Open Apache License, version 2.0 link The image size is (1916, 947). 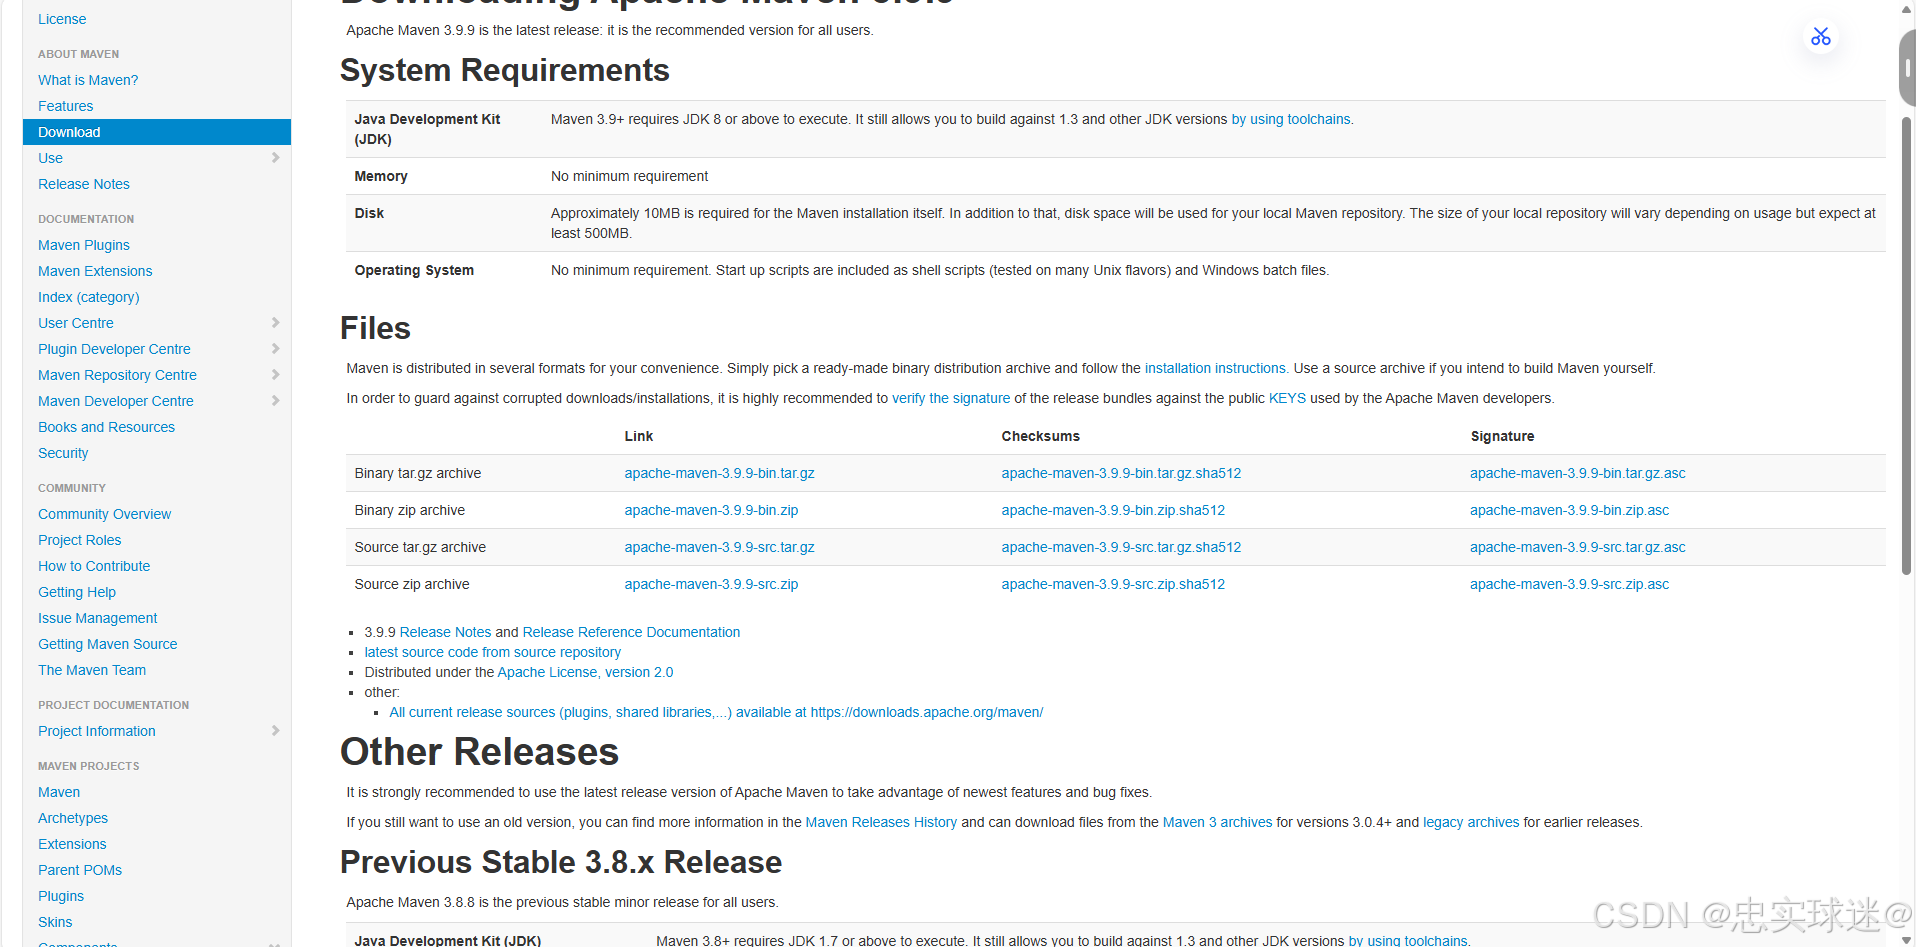click(x=585, y=672)
